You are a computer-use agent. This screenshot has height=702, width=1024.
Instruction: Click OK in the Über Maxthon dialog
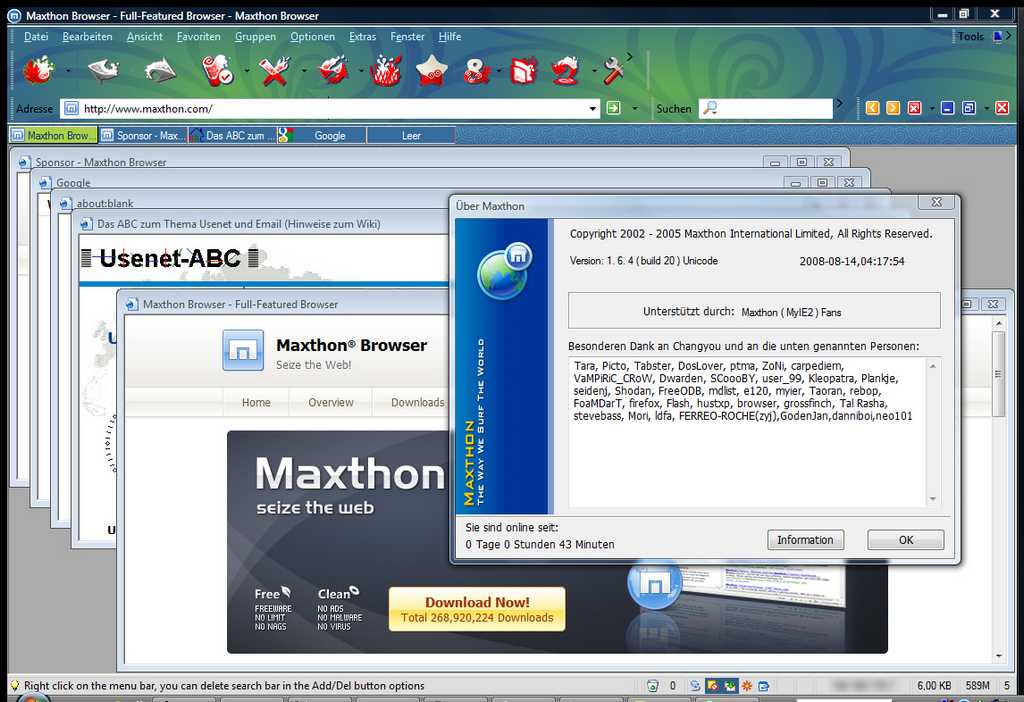[905, 540]
